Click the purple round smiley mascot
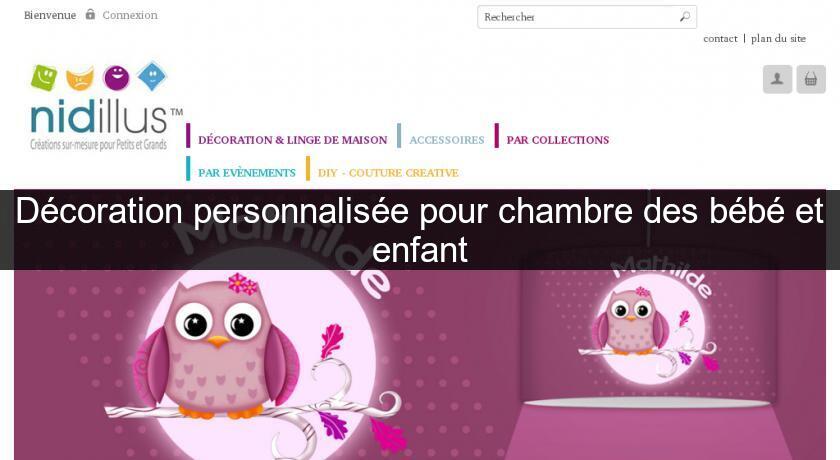This screenshot has height=460, width=840. [116, 78]
